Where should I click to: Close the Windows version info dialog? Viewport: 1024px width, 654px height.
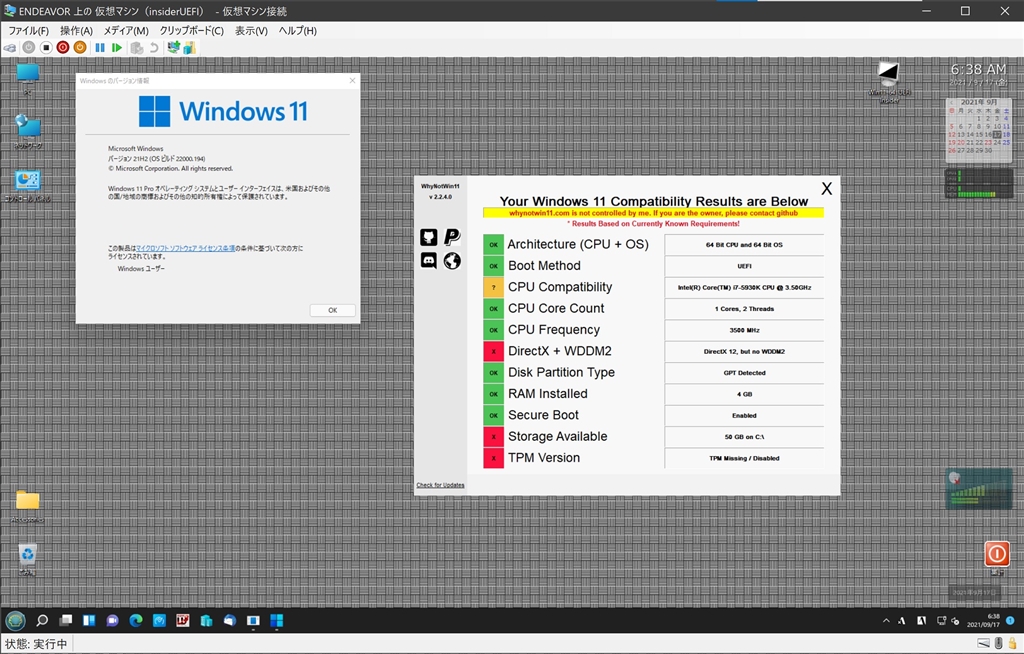click(353, 80)
